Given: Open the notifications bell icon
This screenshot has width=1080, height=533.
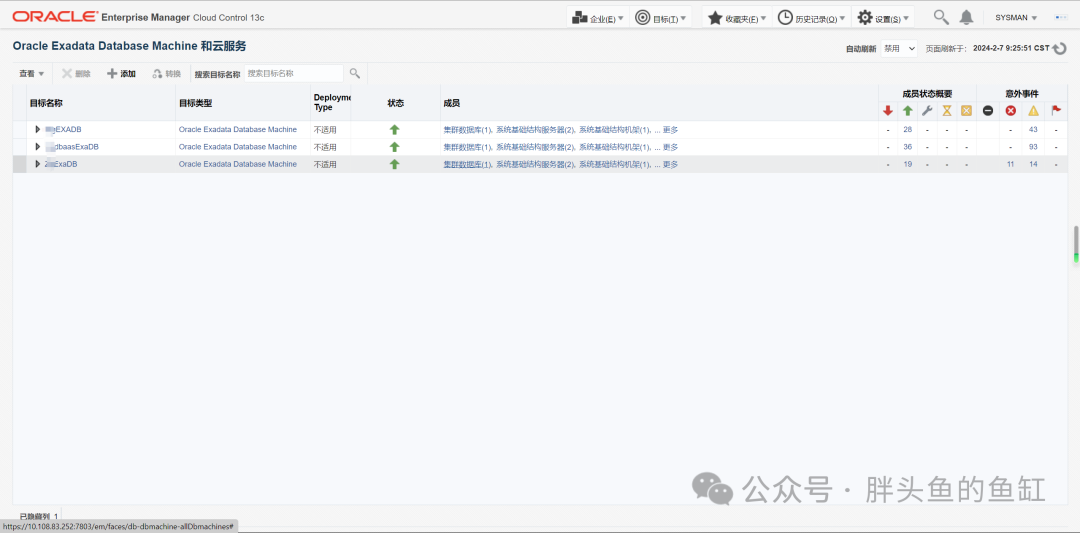Looking at the screenshot, I should pyautogui.click(x=967, y=18).
